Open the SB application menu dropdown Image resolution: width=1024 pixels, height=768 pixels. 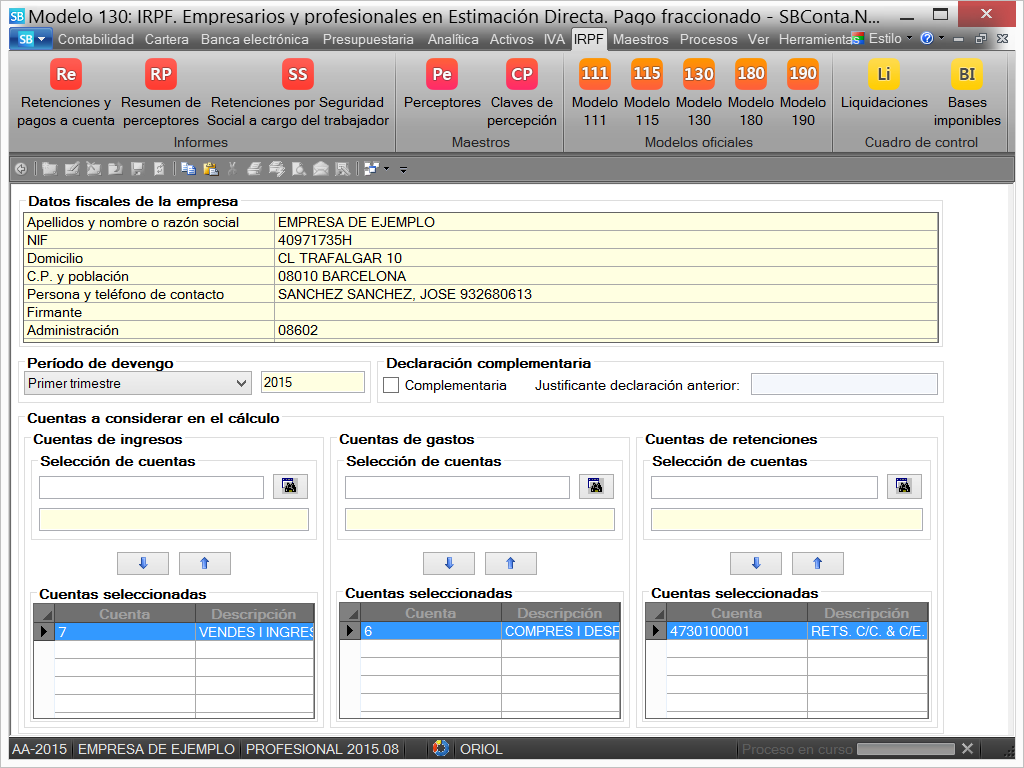(33, 39)
